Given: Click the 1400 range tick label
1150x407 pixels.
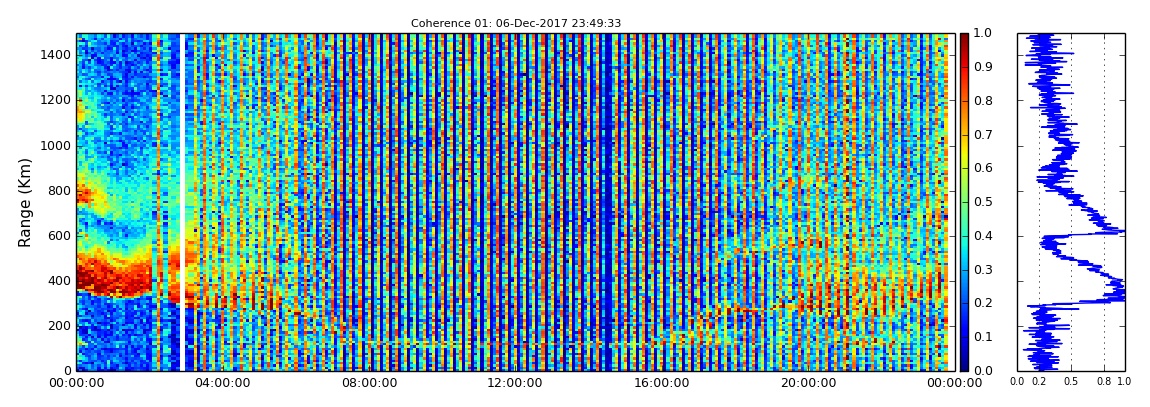Looking at the screenshot, I should (56, 55).
